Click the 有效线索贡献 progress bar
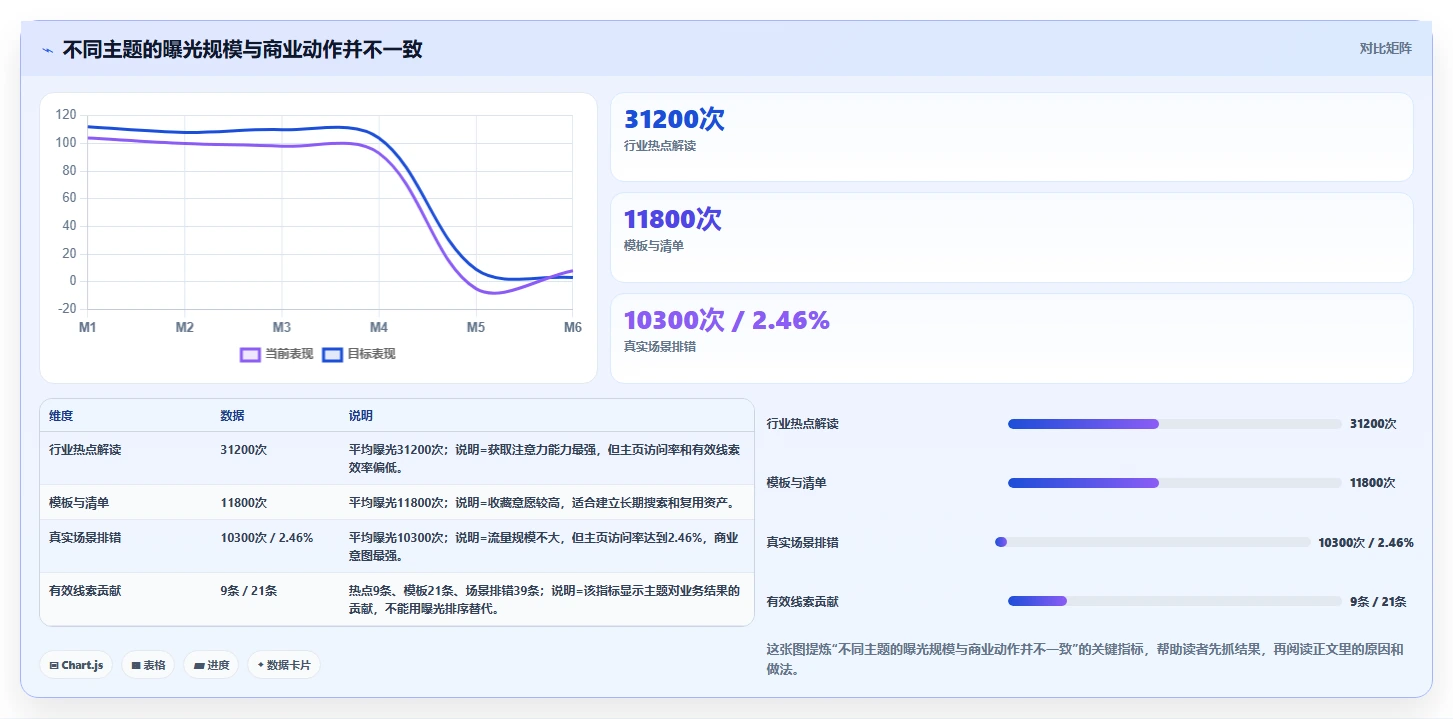Viewport: 1453px width, 719px height. click(1174, 601)
